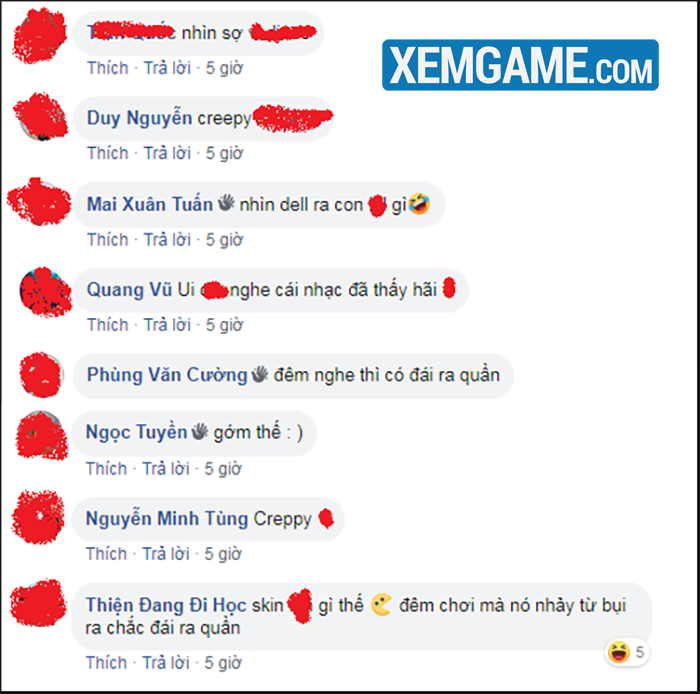
Task: Click the laughing emoji reaction count badge
Action: [627, 652]
